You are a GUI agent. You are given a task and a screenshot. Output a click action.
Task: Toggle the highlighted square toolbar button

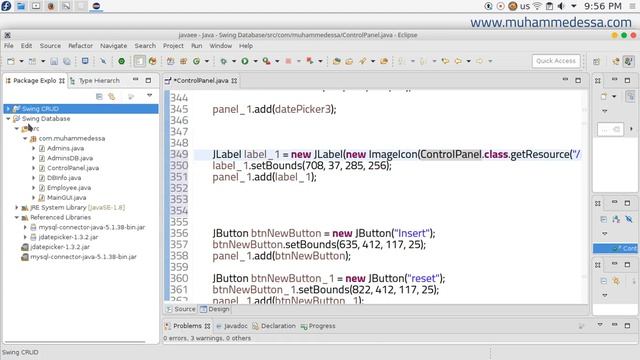pos(140,61)
